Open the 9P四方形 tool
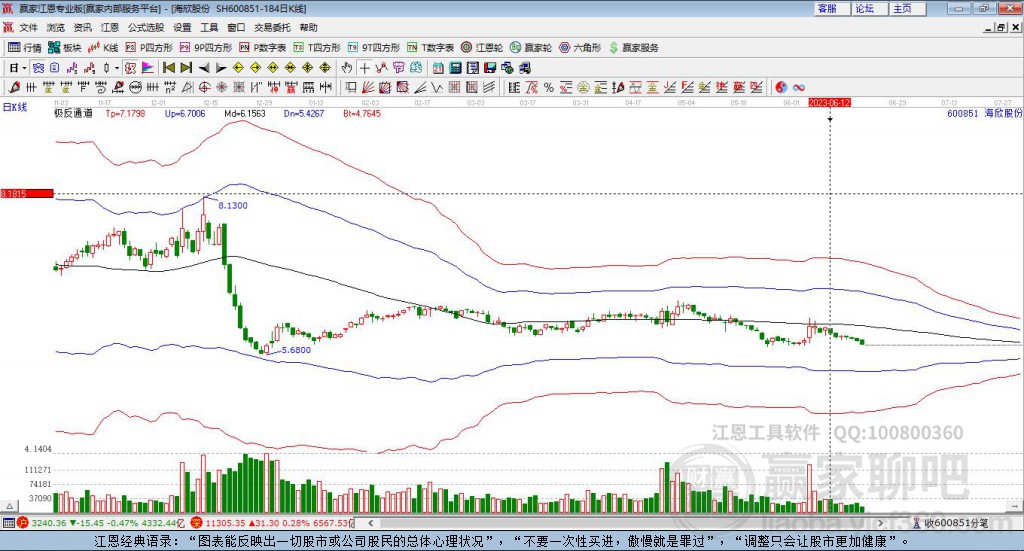This screenshot has height=551, width=1024. [x=206, y=48]
